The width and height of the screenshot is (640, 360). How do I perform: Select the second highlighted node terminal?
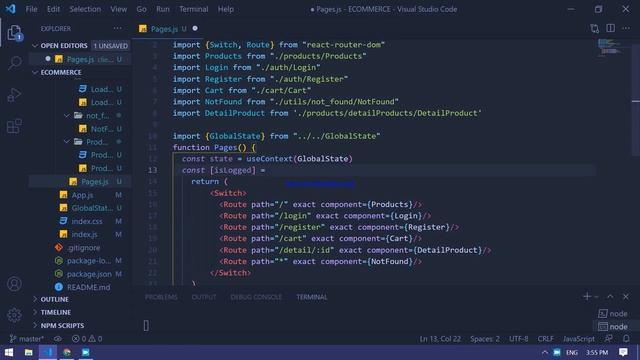613,327
